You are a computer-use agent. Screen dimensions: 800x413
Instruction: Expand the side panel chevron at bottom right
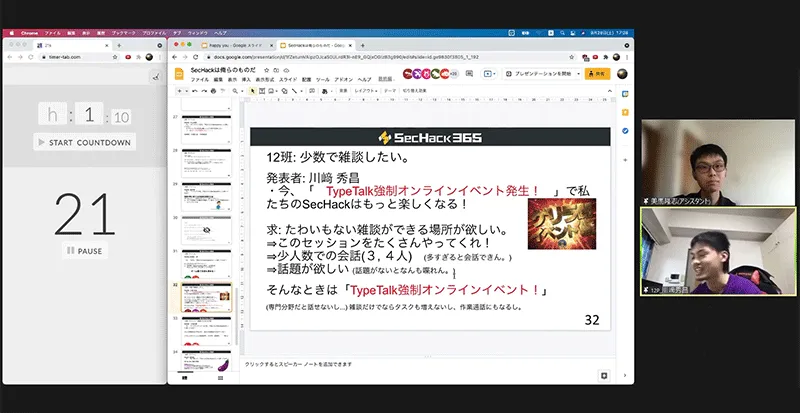click(x=625, y=376)
